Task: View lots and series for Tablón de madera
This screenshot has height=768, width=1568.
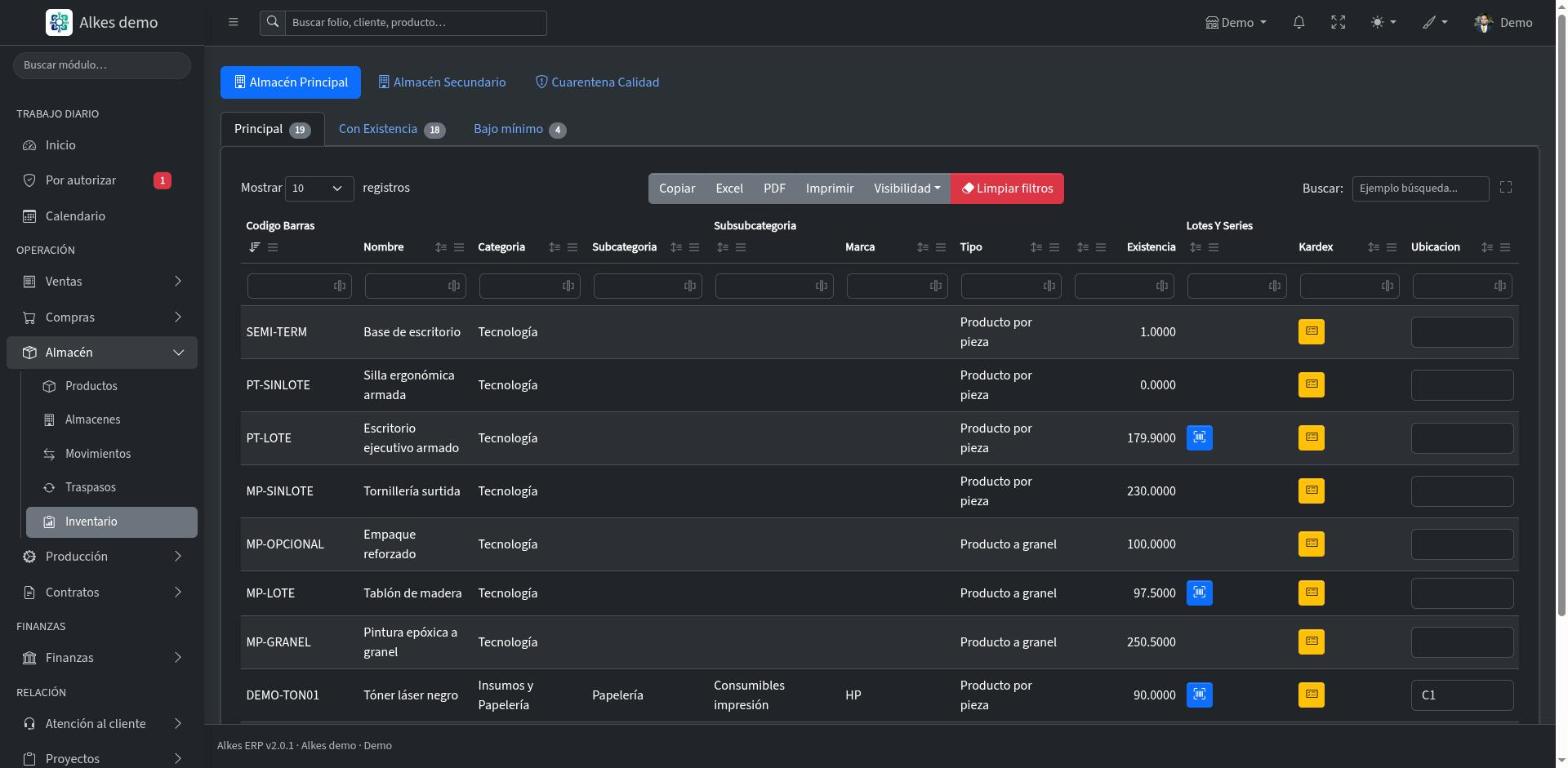Action: point(1199,592)
